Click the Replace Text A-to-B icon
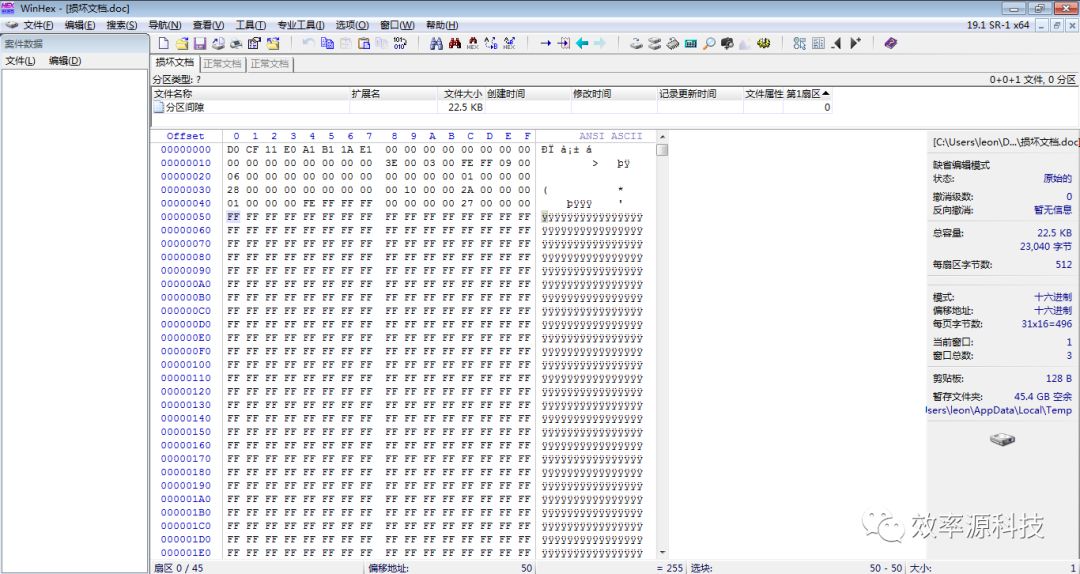Image resolution: width=1080 pixels, height=574 pixels. click(491, 43)
